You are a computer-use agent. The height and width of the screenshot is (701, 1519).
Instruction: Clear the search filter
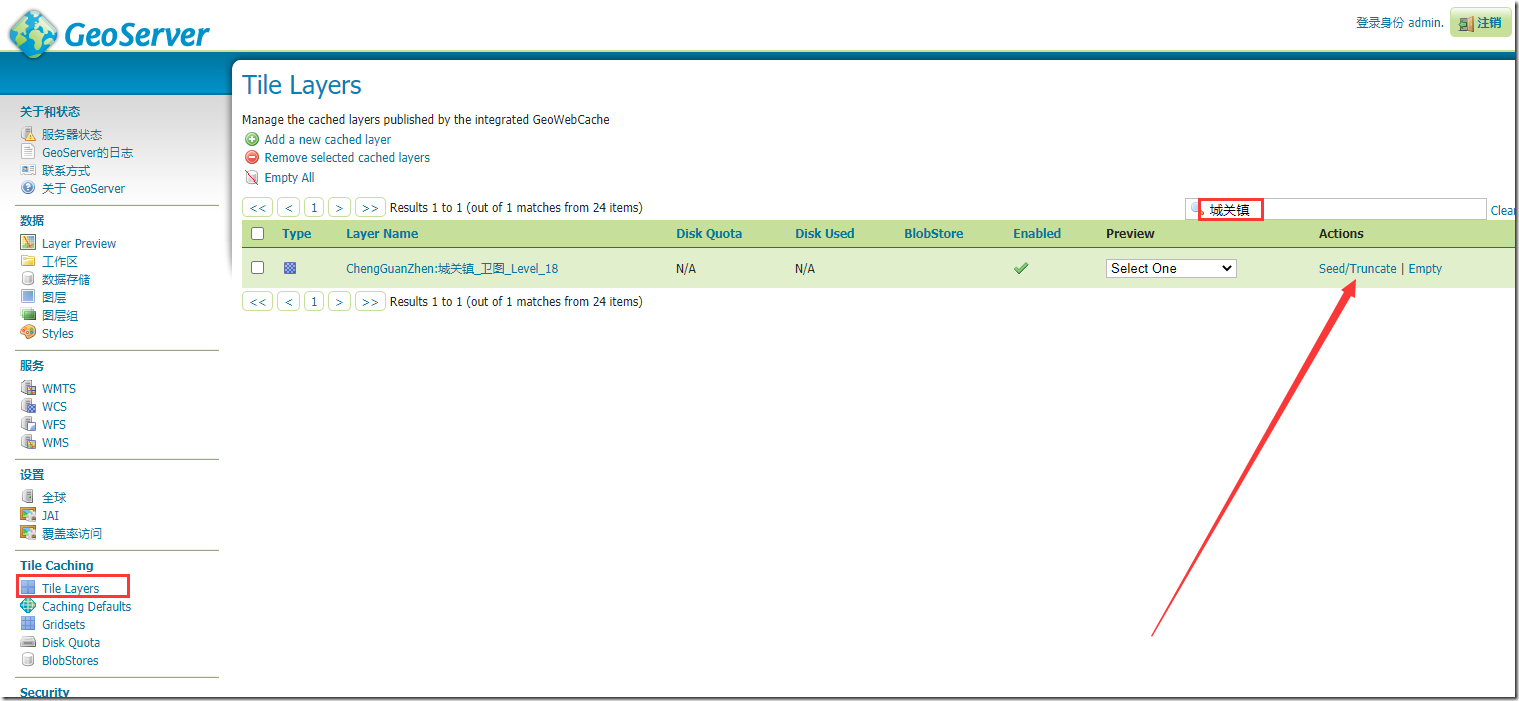(1503, 210)
